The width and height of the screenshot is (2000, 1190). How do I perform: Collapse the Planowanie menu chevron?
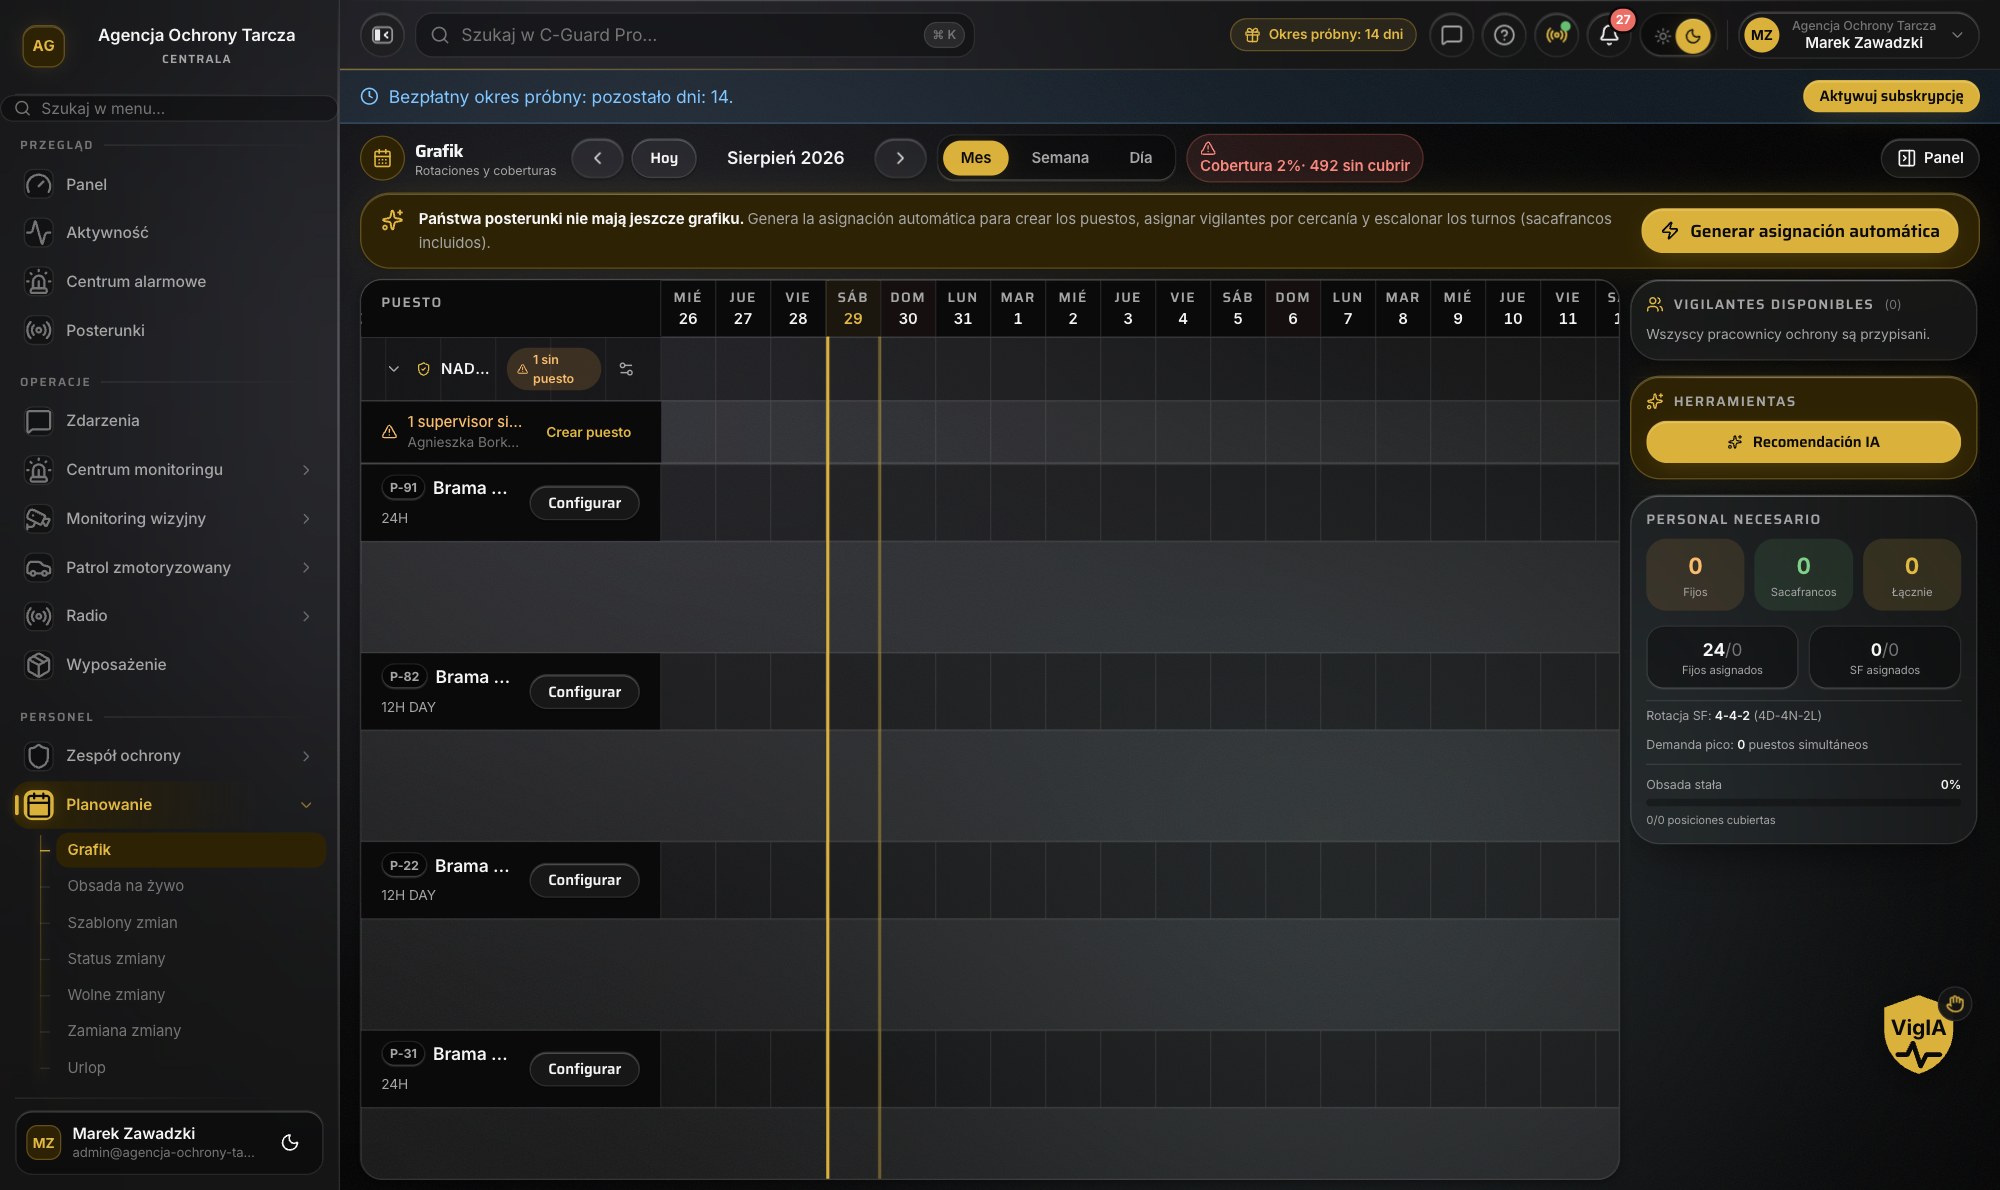click(x=306, y=805)
